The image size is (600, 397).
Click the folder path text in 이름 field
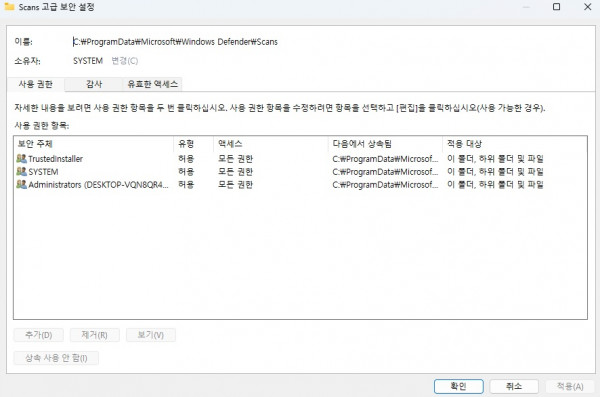pyautogui.click(x=175, y=42)
